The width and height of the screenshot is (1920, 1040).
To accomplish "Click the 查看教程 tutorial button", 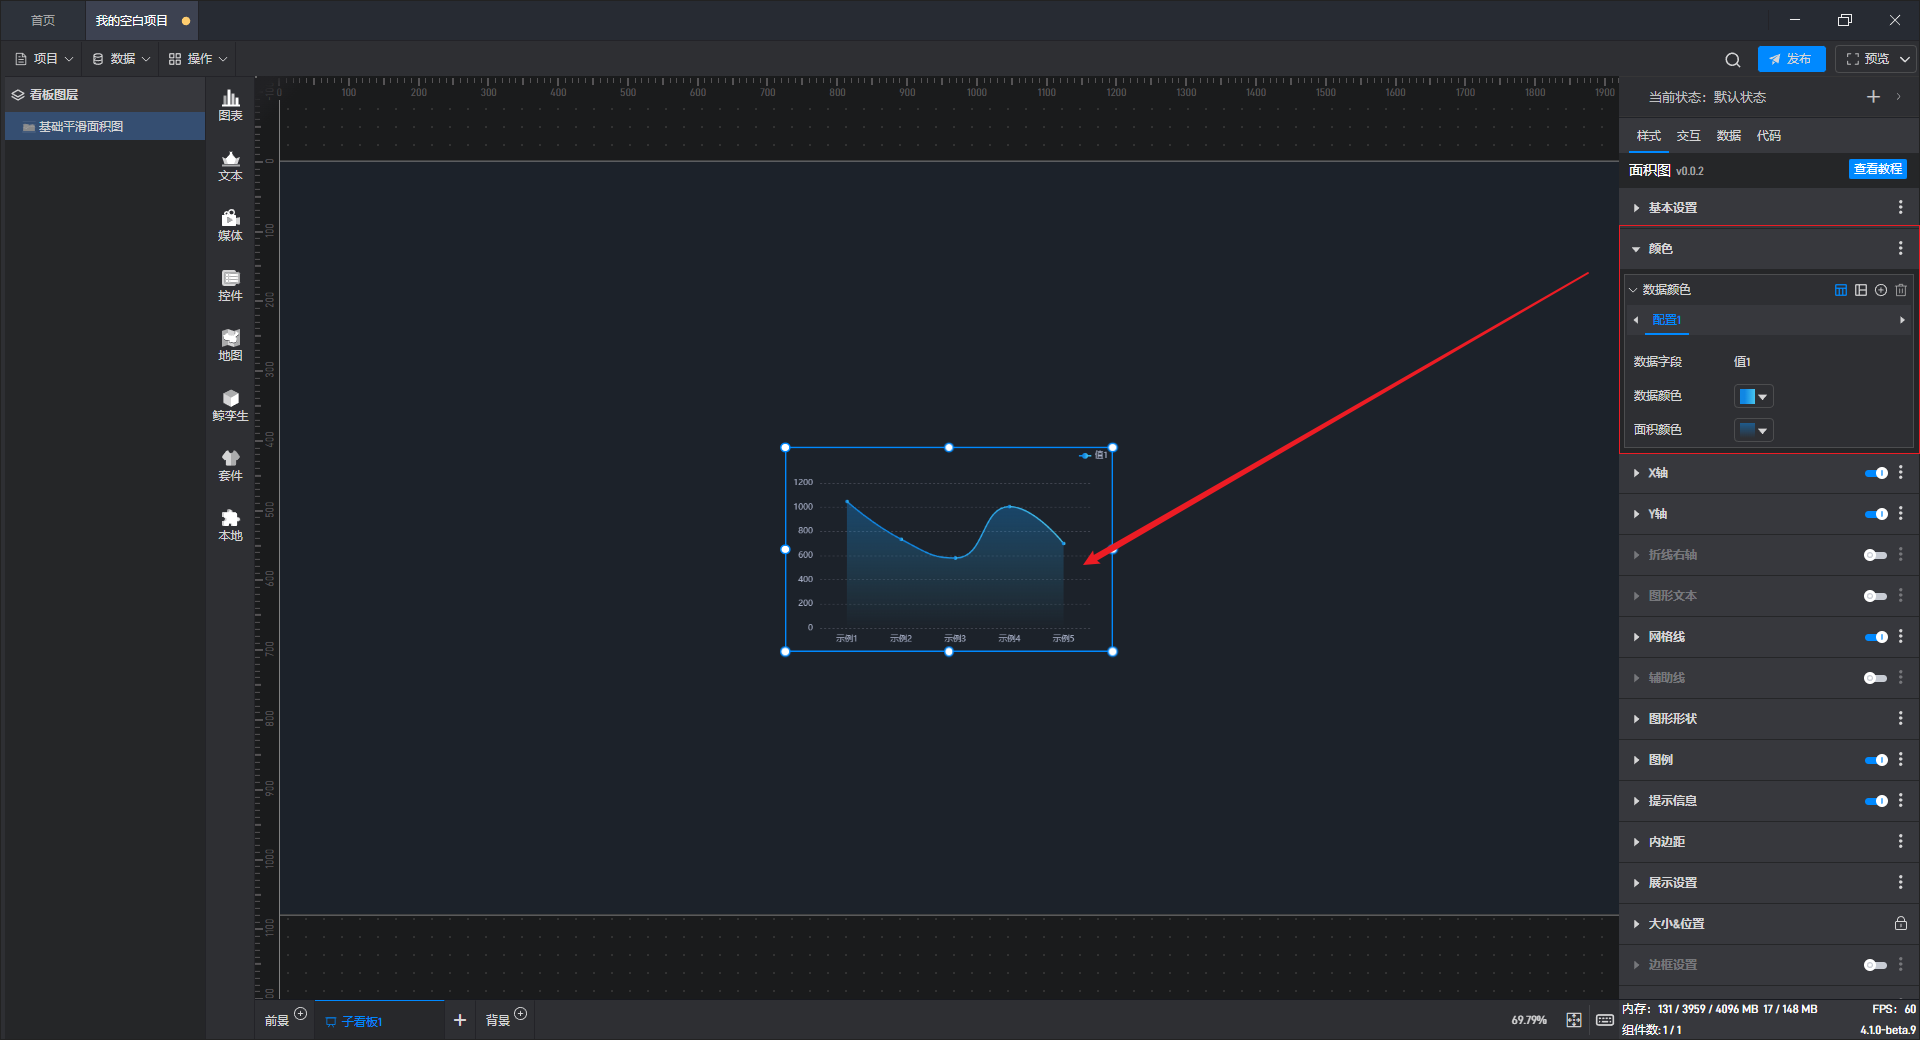I will pyautogui.click(x=1878, y=169).
